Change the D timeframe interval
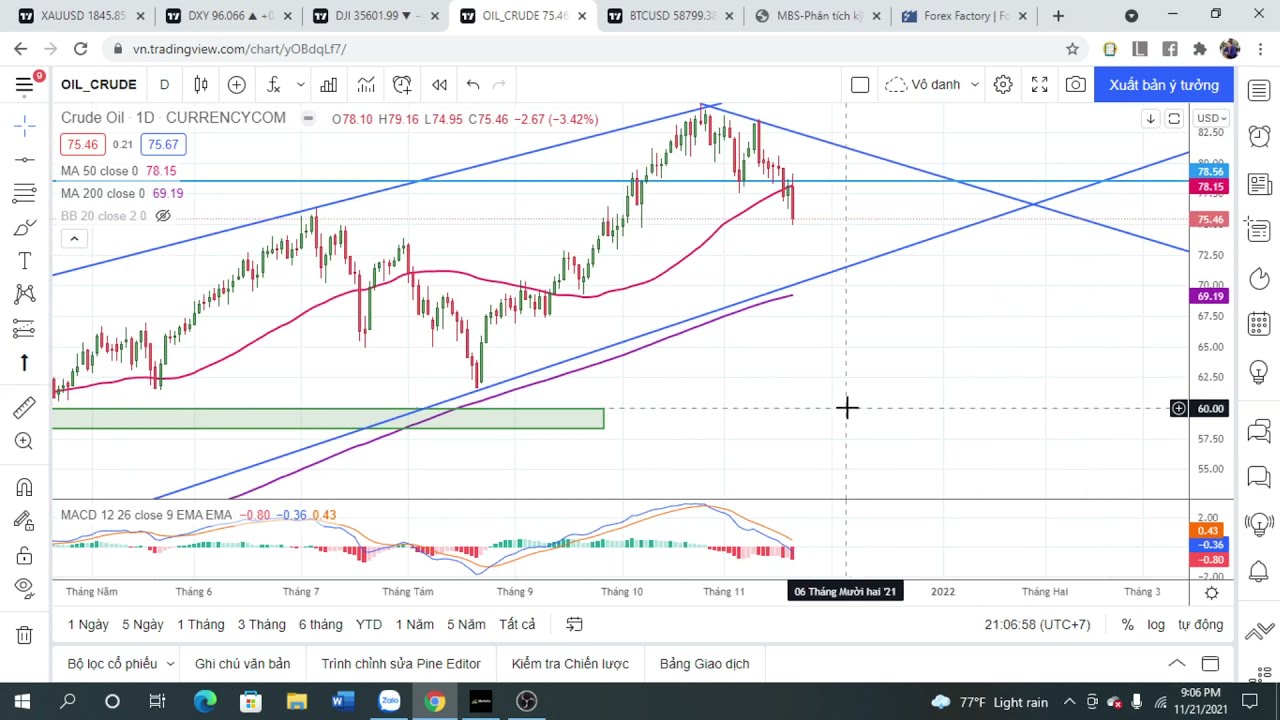 pos(164,85)
